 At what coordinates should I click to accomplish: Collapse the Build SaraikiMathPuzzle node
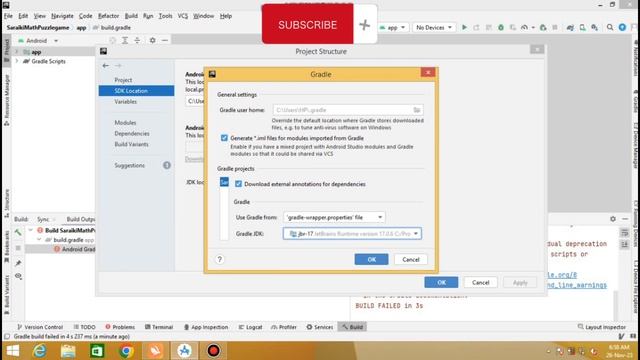(31, 230)
